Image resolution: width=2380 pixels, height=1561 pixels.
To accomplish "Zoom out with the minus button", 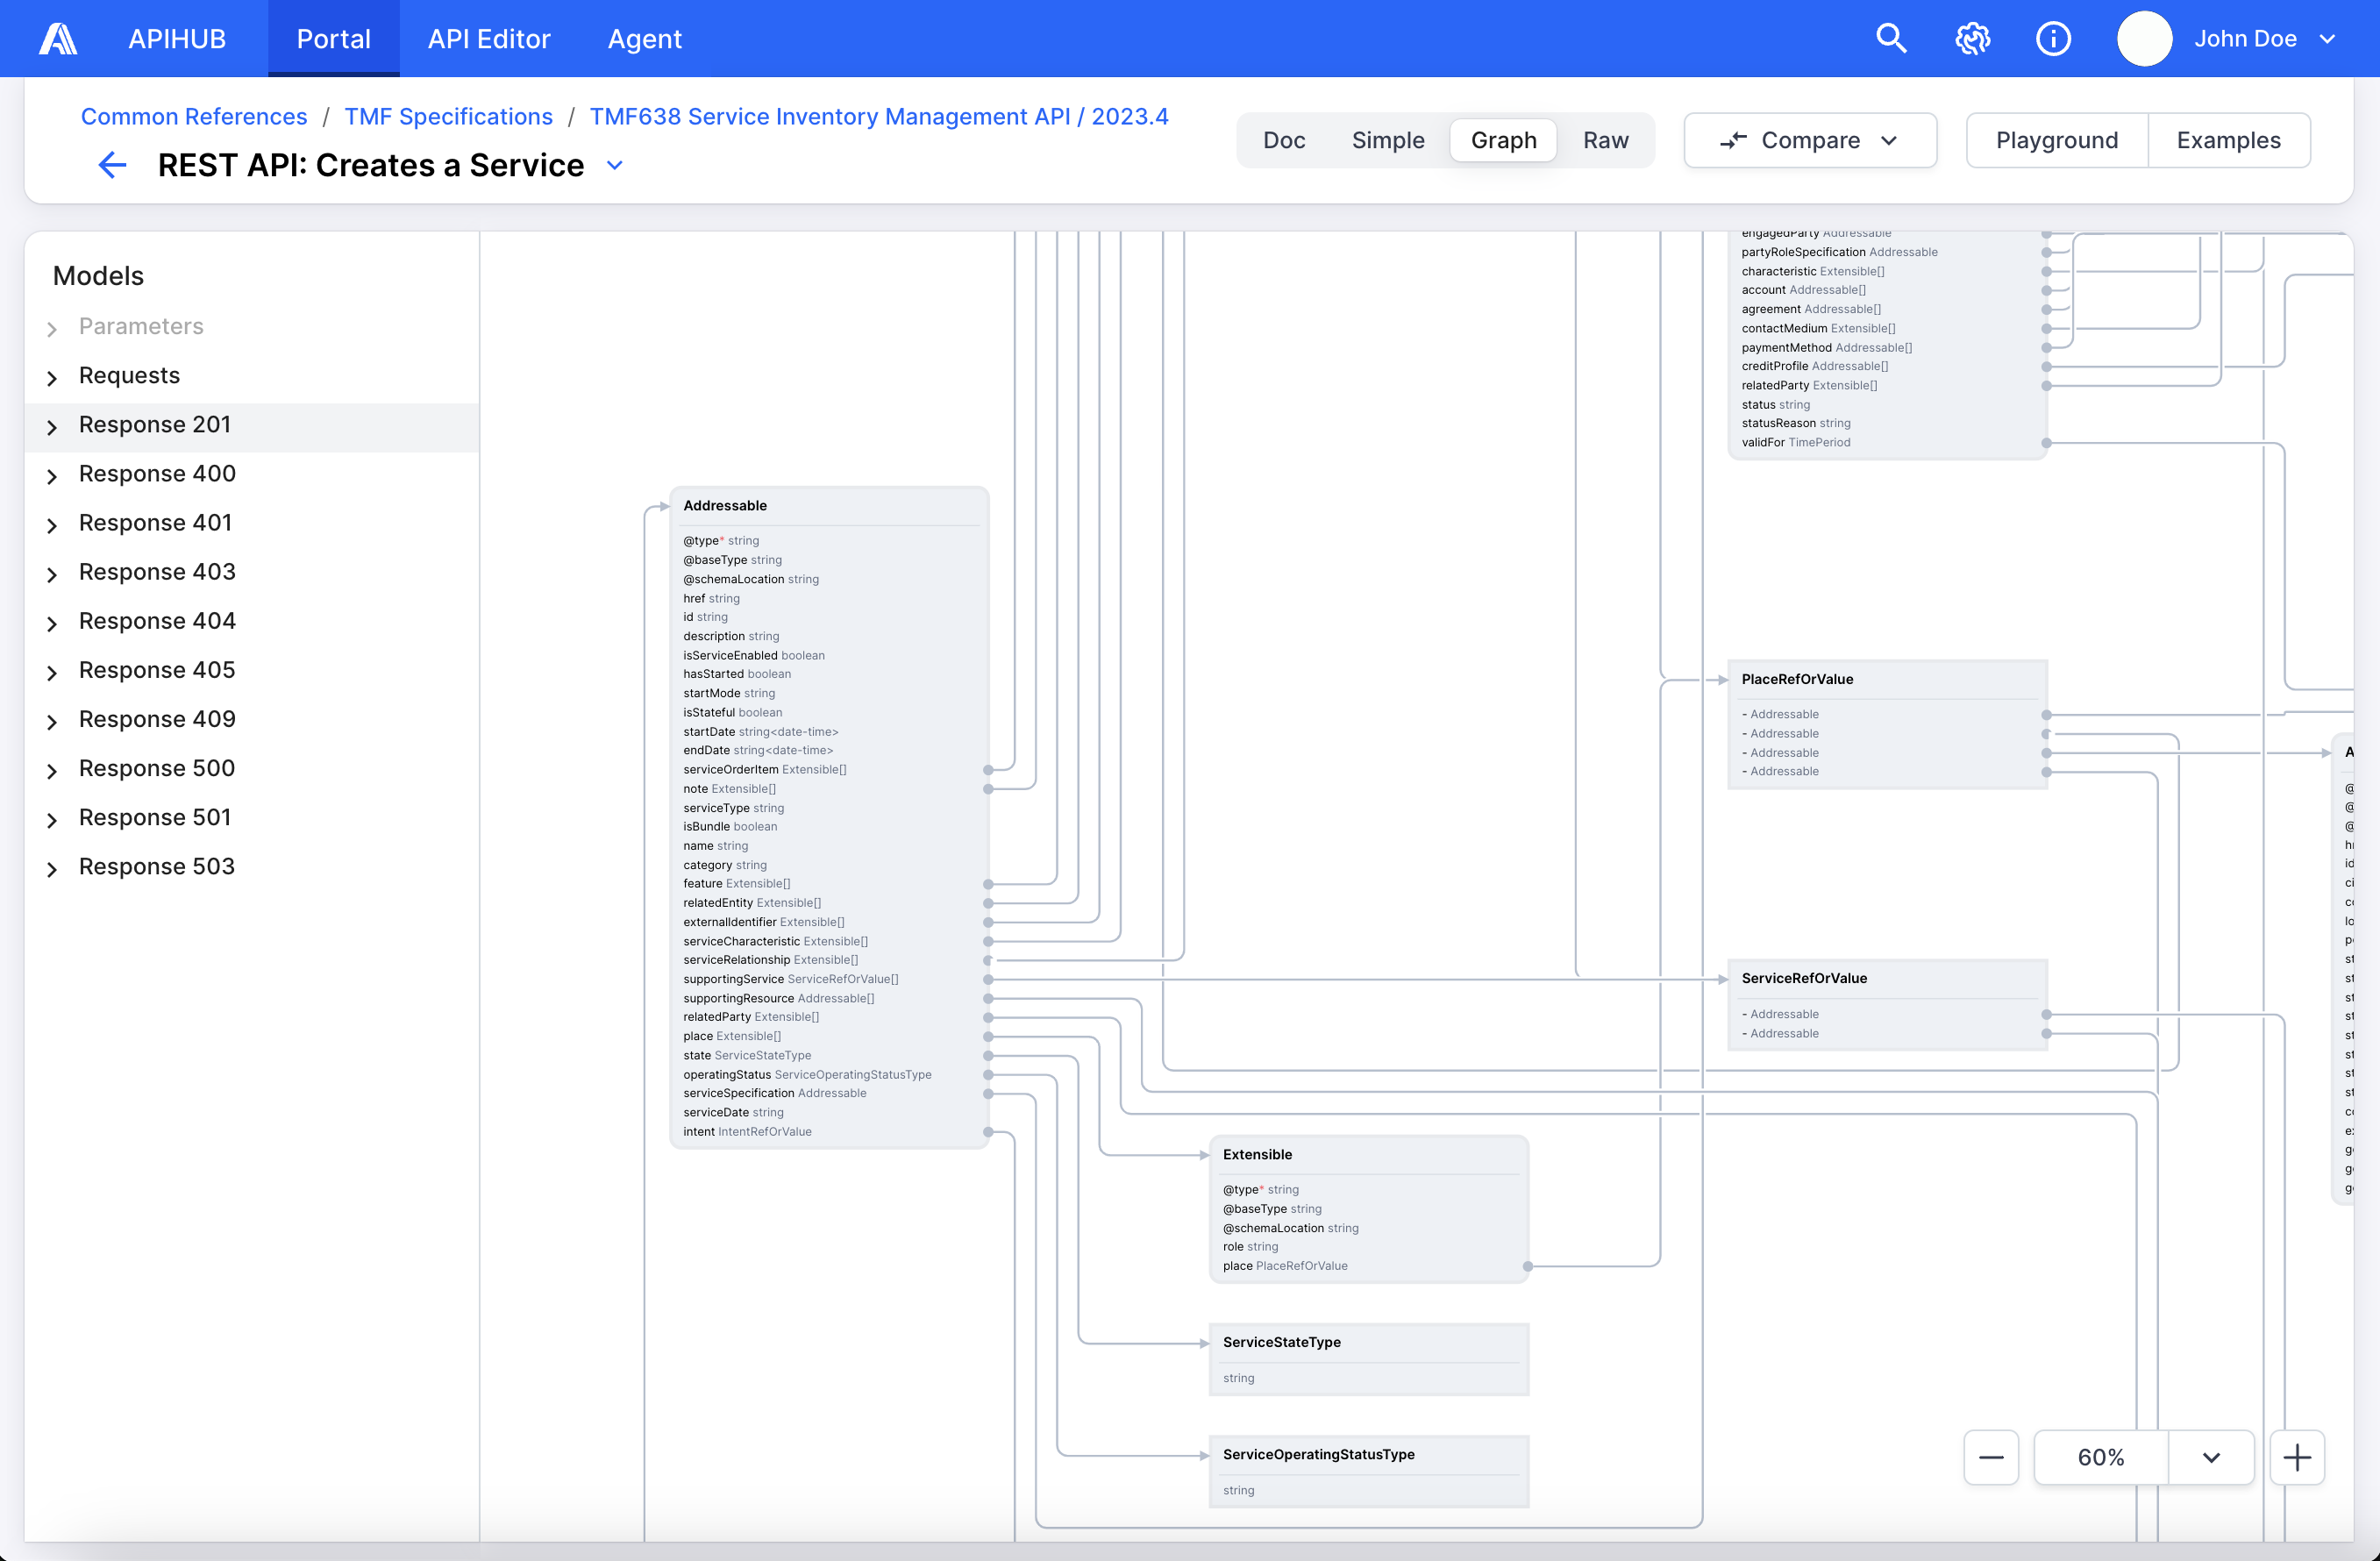I will pos(1990,1457).
